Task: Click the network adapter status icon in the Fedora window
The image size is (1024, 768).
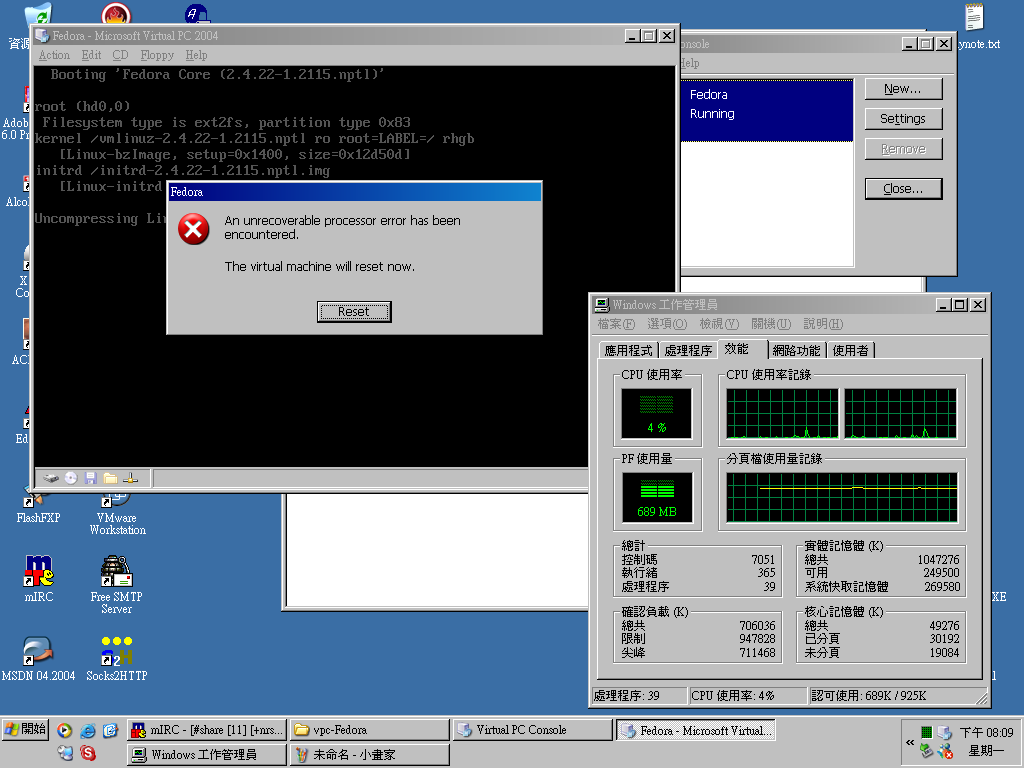Action: coord(130,478)
